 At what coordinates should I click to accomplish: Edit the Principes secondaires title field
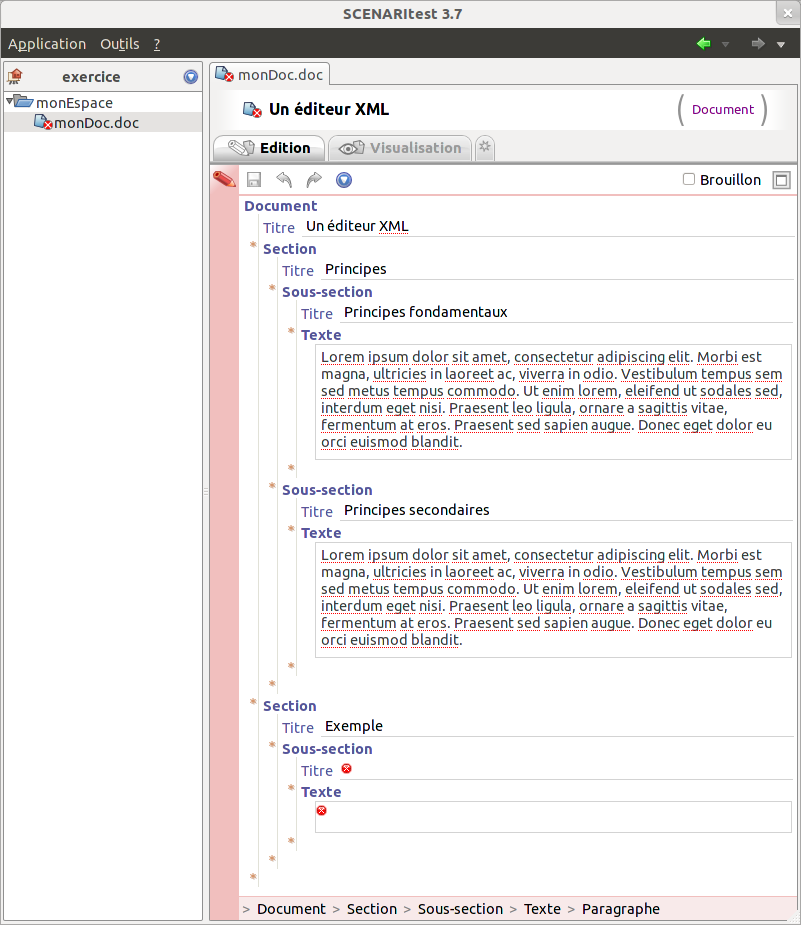tap(567, 511)
